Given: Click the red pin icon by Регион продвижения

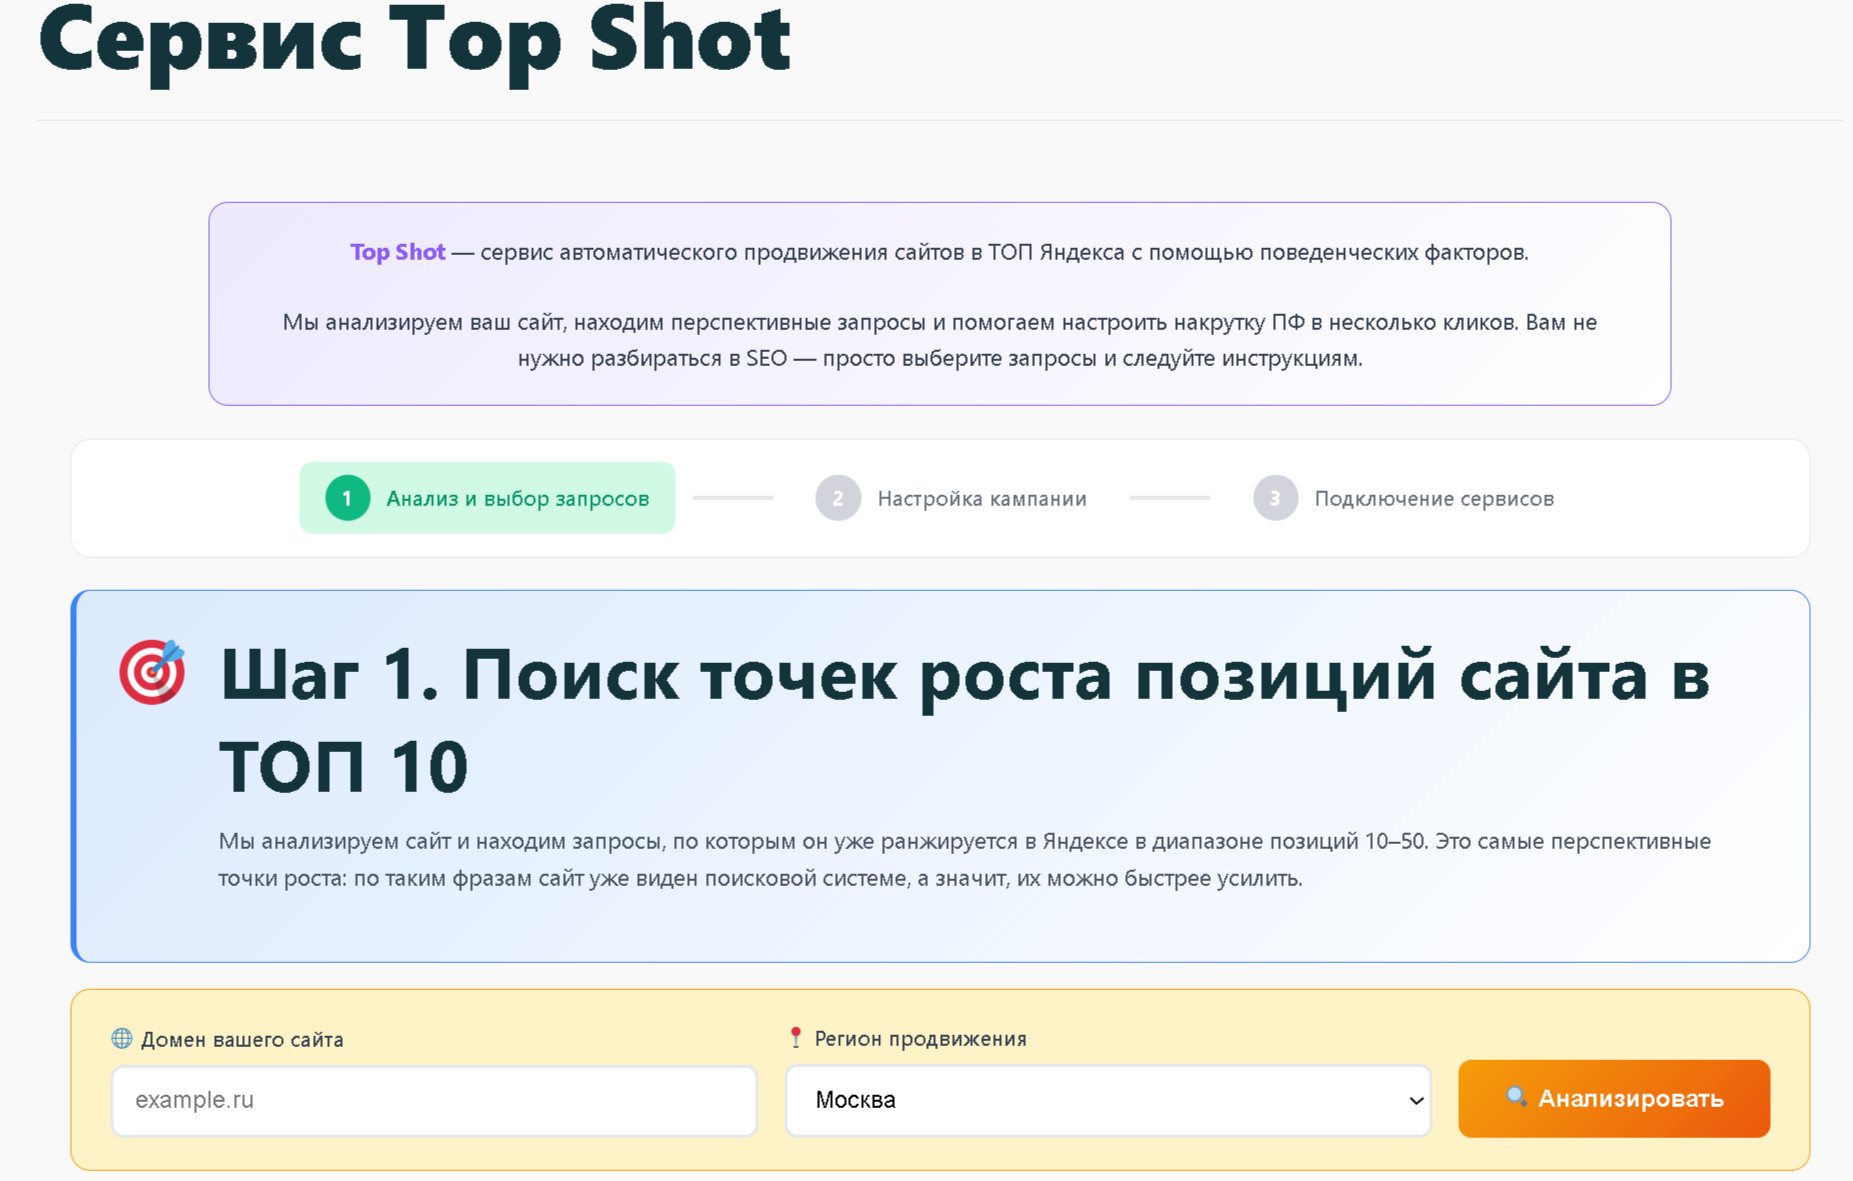Looking at the screenshot, I should coord(796,1037).
